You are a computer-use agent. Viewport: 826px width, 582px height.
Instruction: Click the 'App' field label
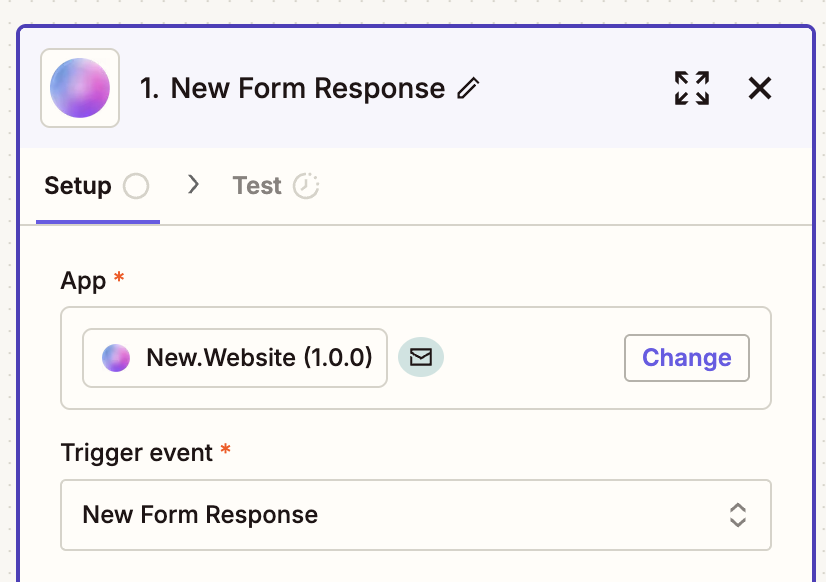[x=83, y=281]
